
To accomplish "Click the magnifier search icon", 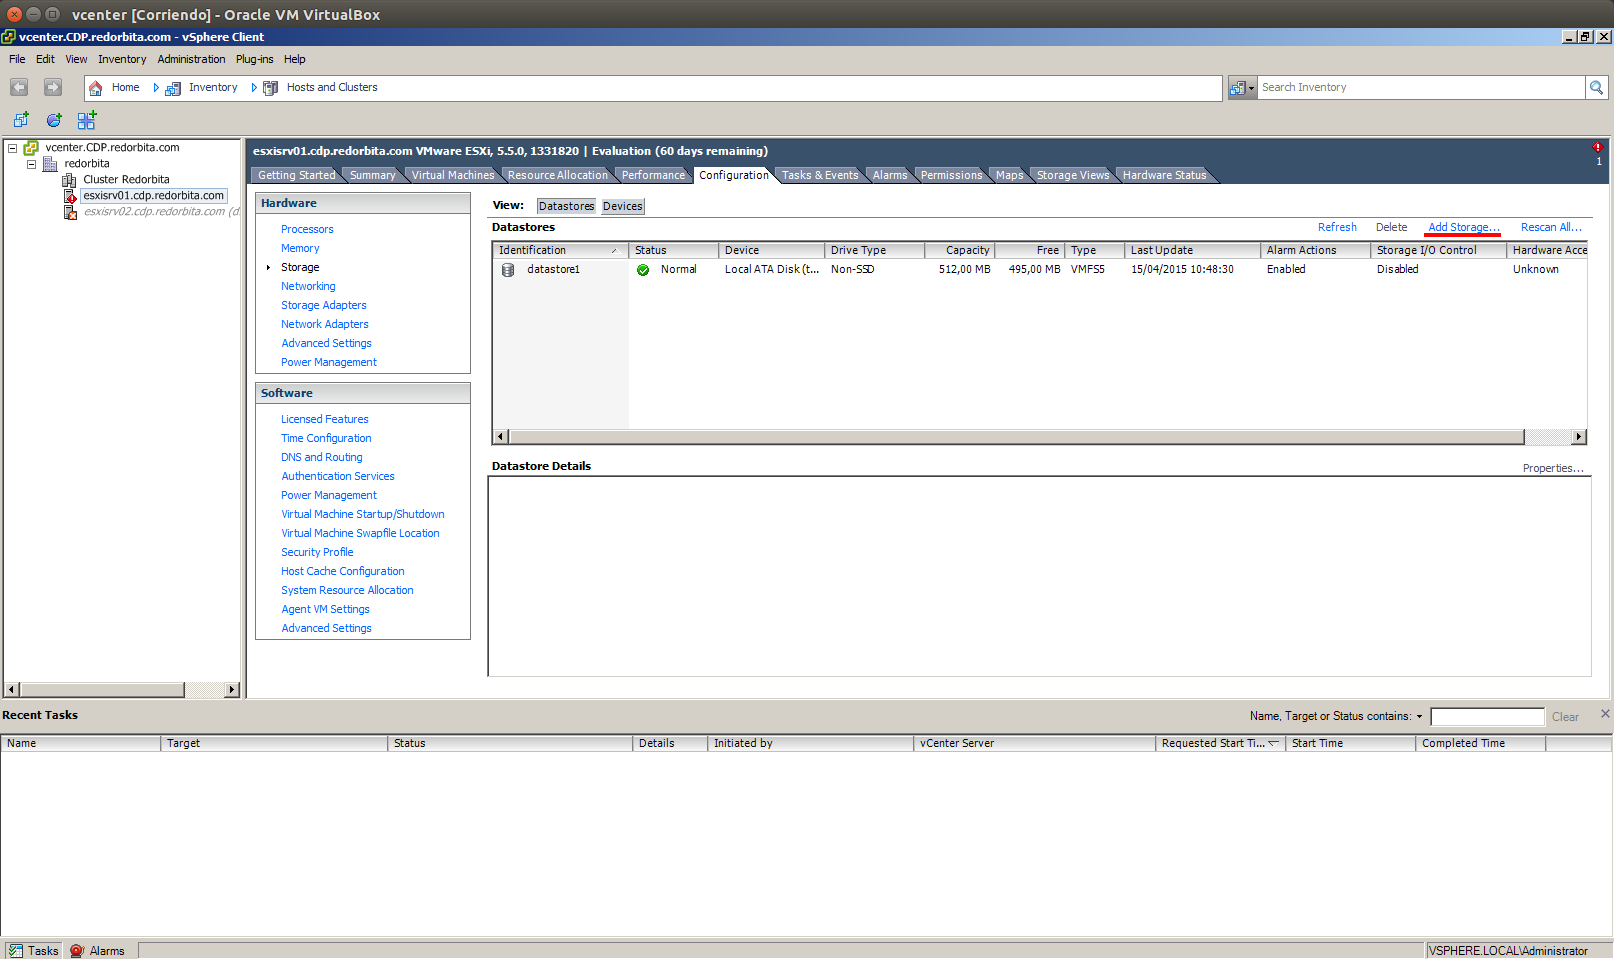I will point(1597,88).
